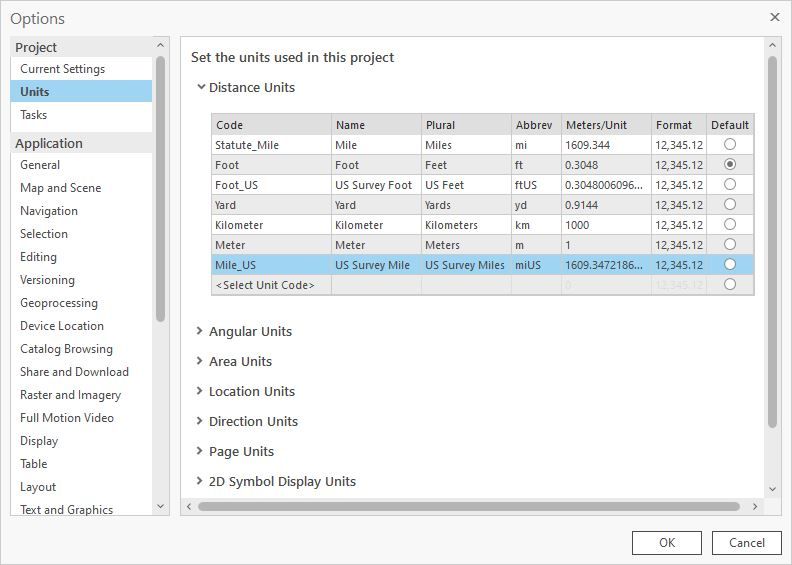This screenshot has height=565, width=792.
Task: Click the Meters/Unit column header
Action: (606, 125)
